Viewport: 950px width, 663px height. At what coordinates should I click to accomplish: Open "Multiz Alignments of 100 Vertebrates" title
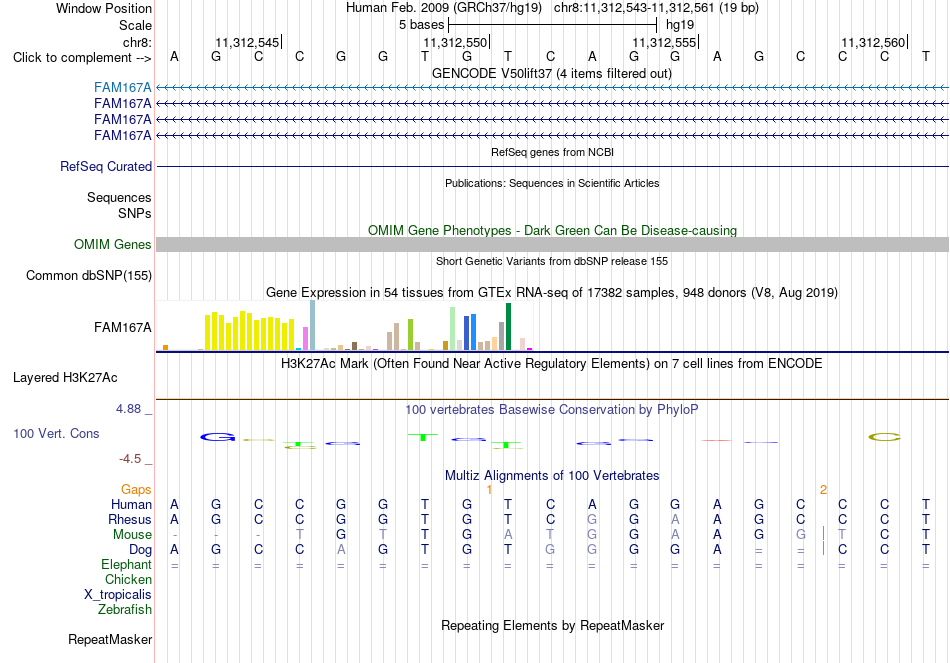tap(552, 476)
